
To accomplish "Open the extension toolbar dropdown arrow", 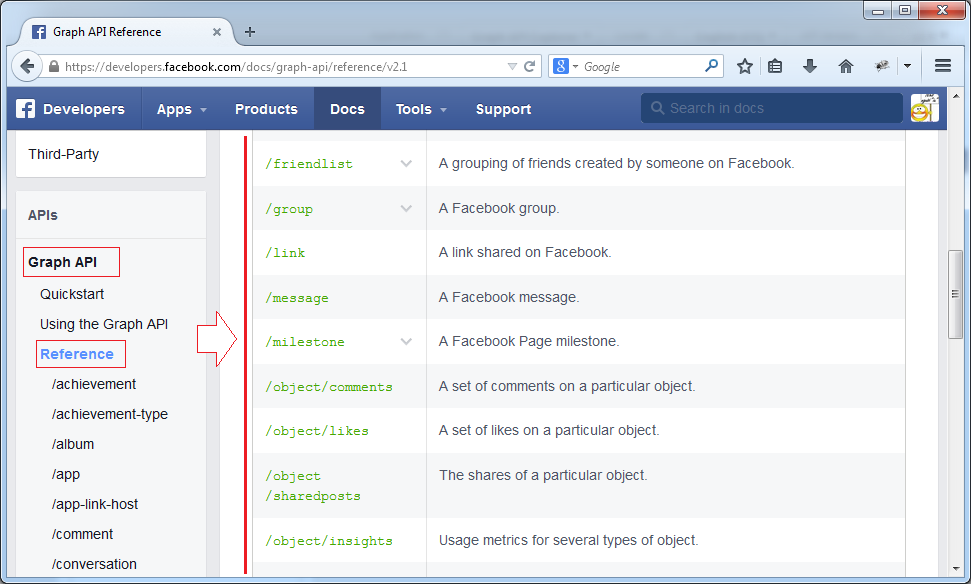I will tap(907, 66).
